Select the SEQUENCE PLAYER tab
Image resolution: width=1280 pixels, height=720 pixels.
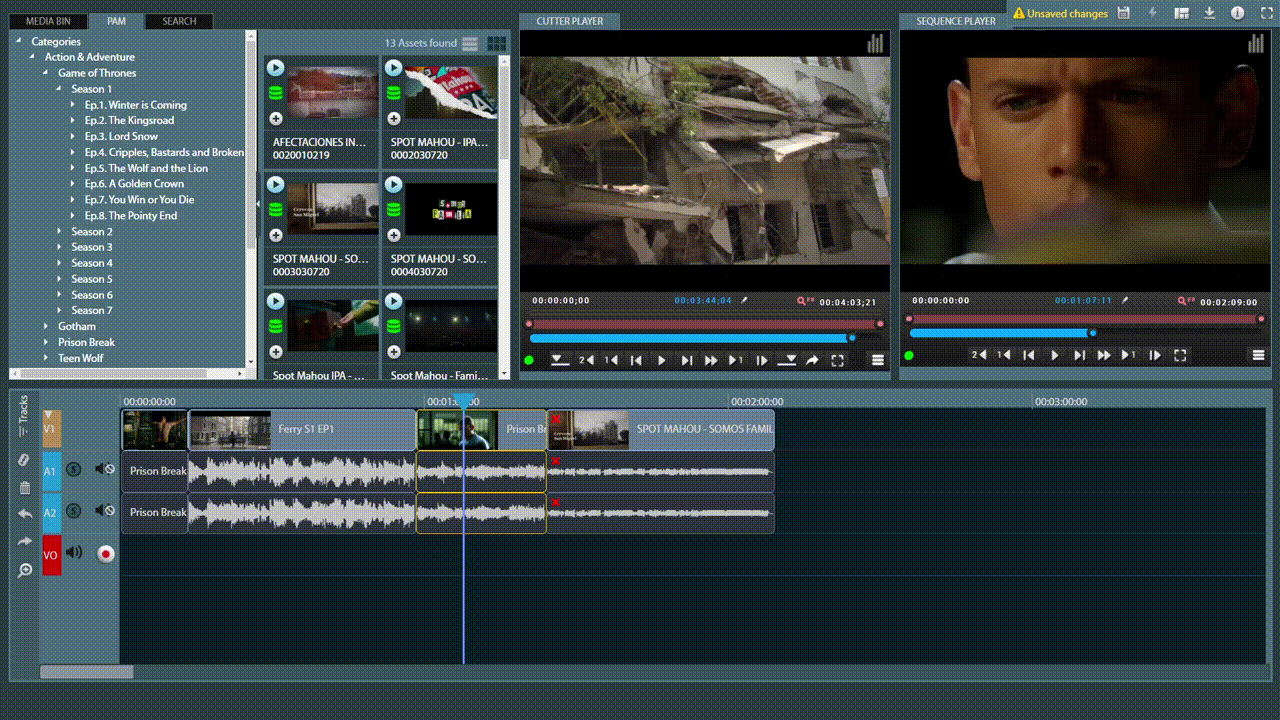point(956,21)
